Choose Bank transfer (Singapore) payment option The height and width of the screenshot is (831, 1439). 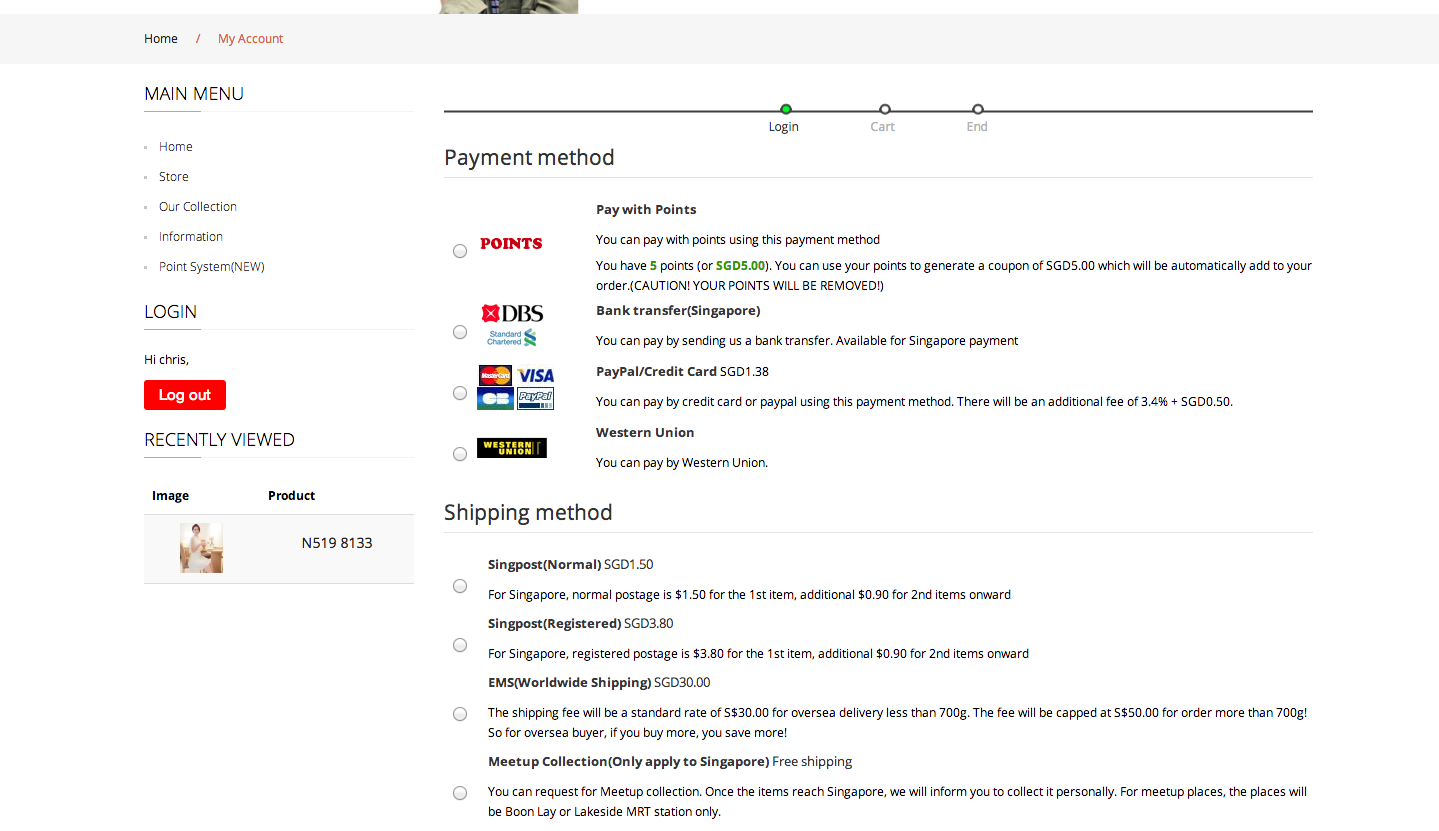[x=460, y=332]
